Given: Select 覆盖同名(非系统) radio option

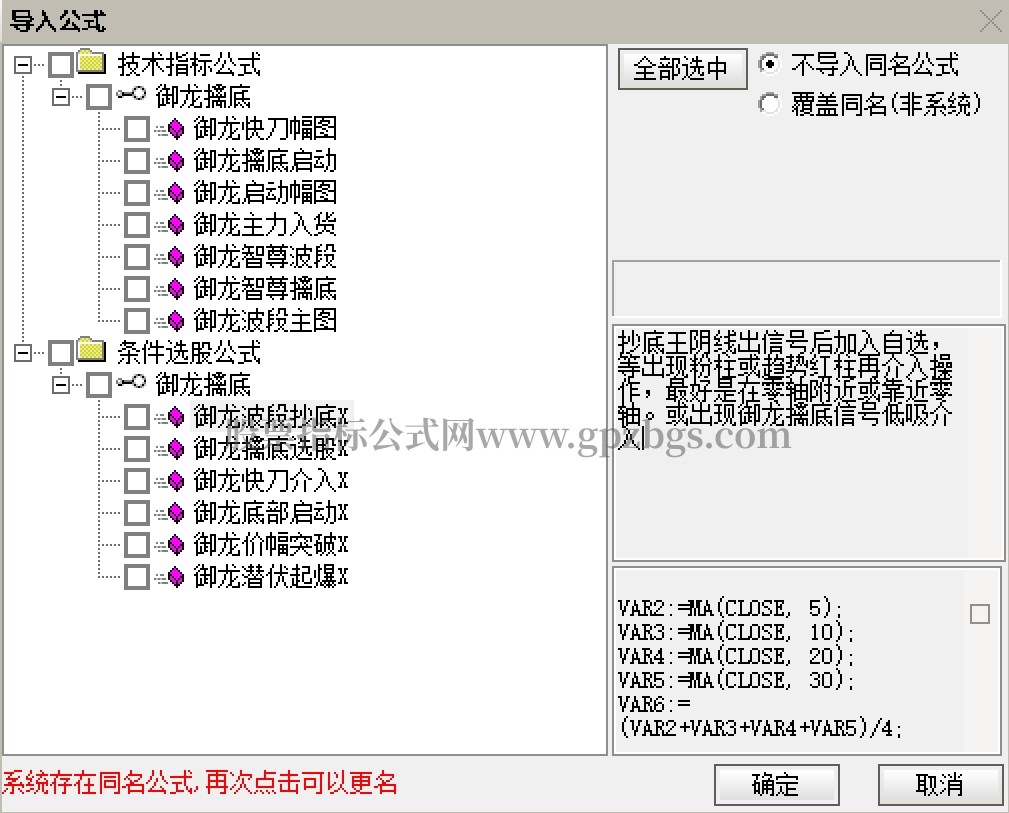Looking at the screenshot, I should 769,103.
